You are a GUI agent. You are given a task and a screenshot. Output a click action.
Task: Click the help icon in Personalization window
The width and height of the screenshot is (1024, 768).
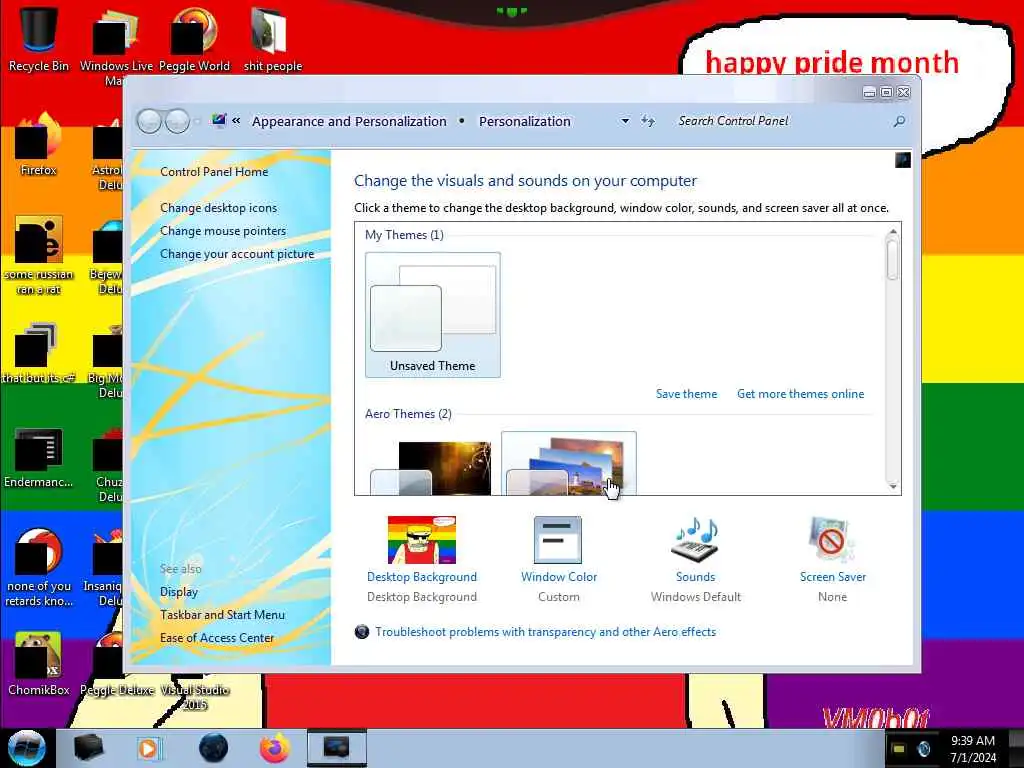[x=903, y=160]
